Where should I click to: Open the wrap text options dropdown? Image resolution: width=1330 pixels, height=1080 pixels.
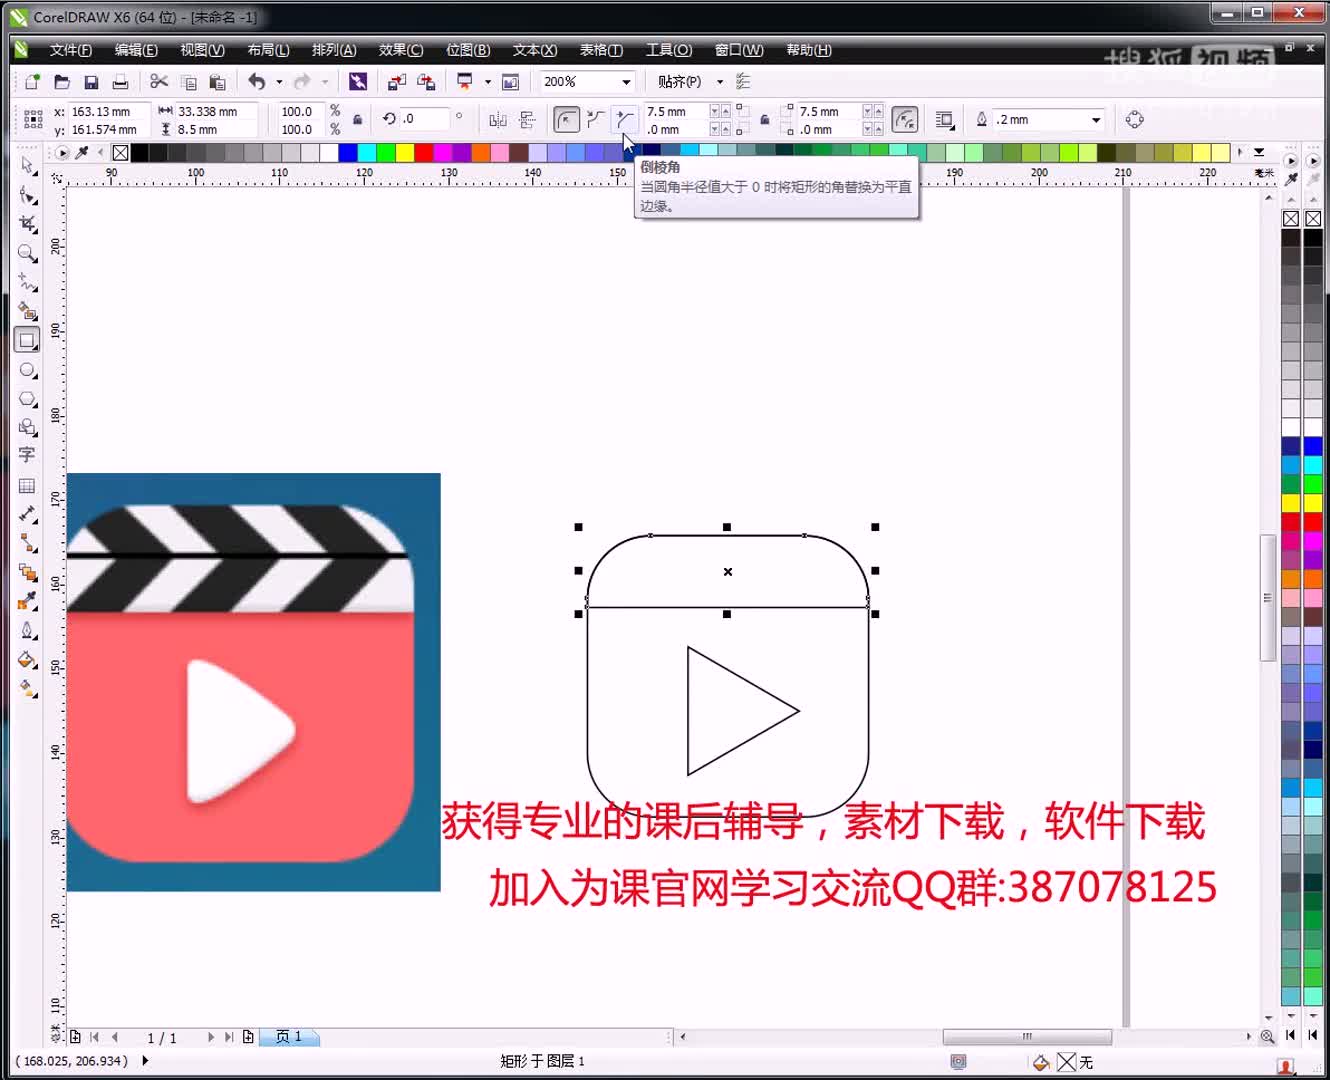pyautogui.click(x=944, y=120)
